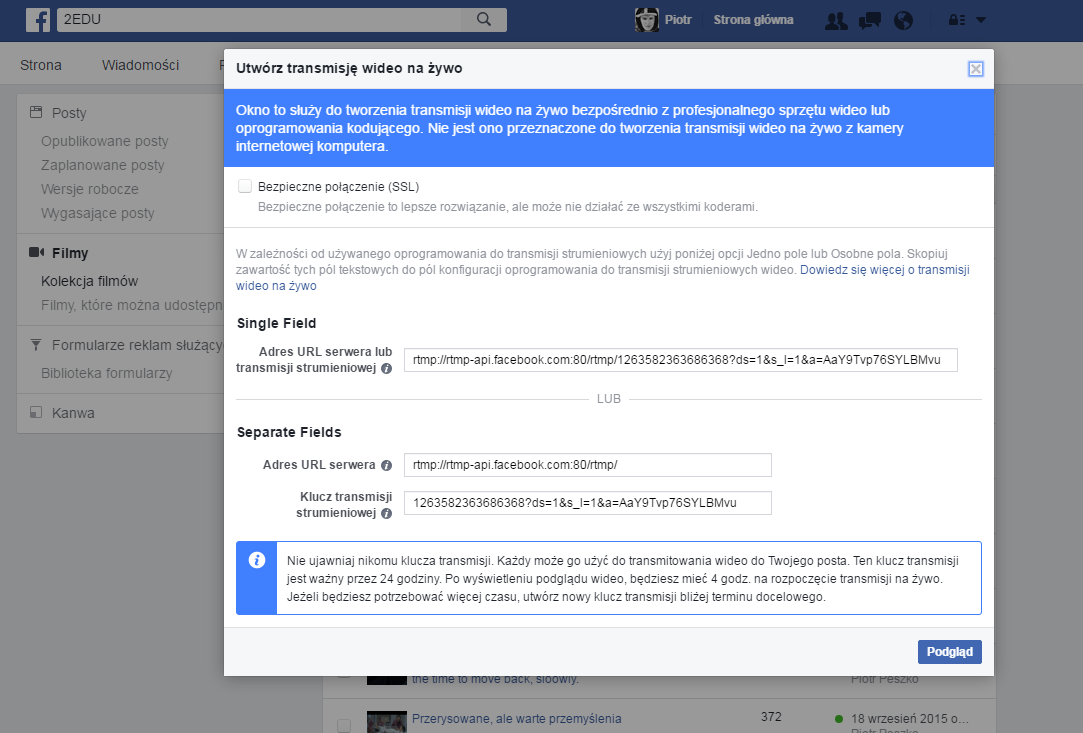Open Biblioteka formularzy in sidebar
The image size is (1083, 733).
tap(106, 373)
